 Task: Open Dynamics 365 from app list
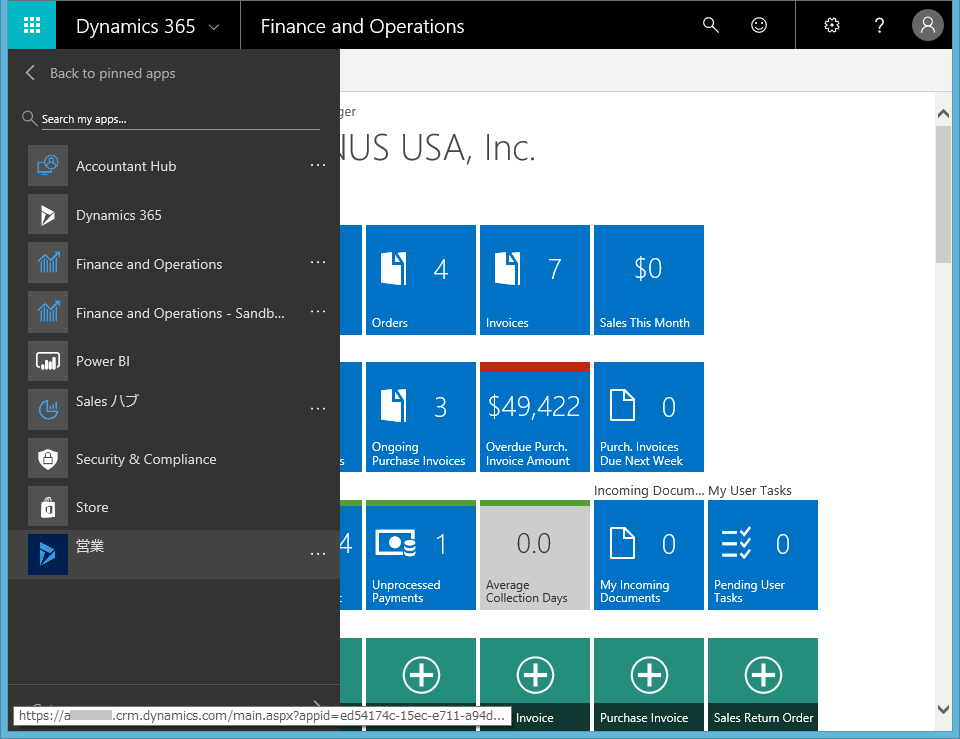click(x=119, y=215)
